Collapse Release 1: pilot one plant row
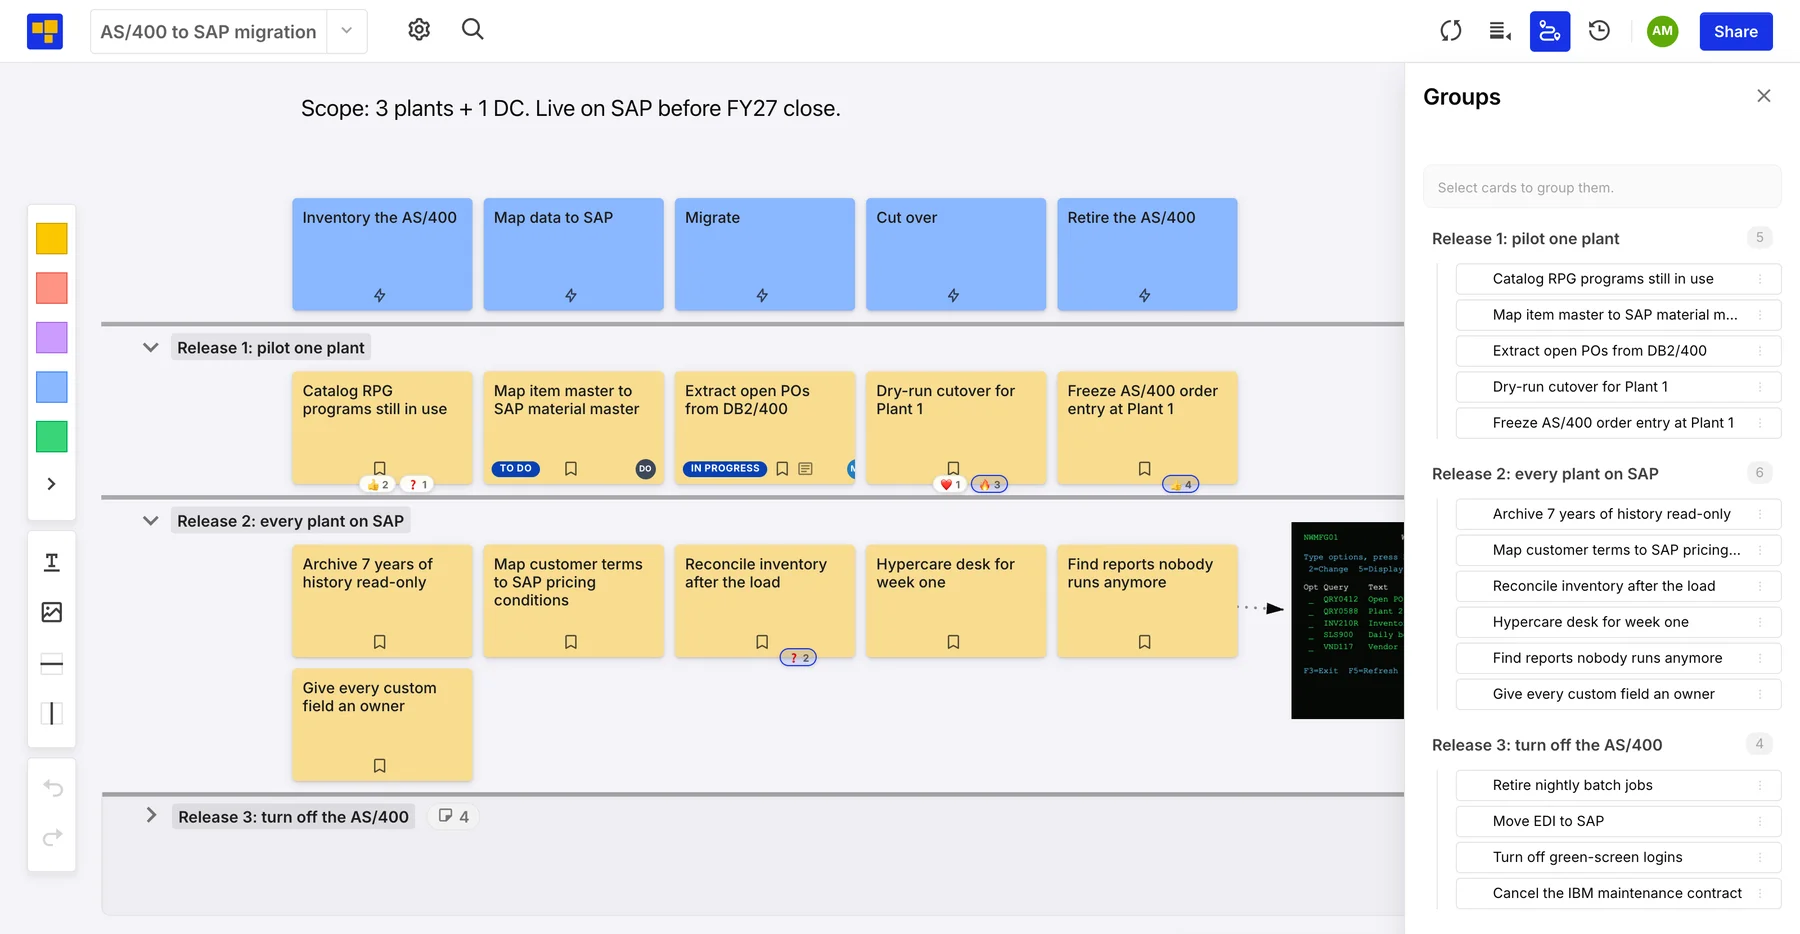This screenshot has height=934, width=1800. coord(151,348)
